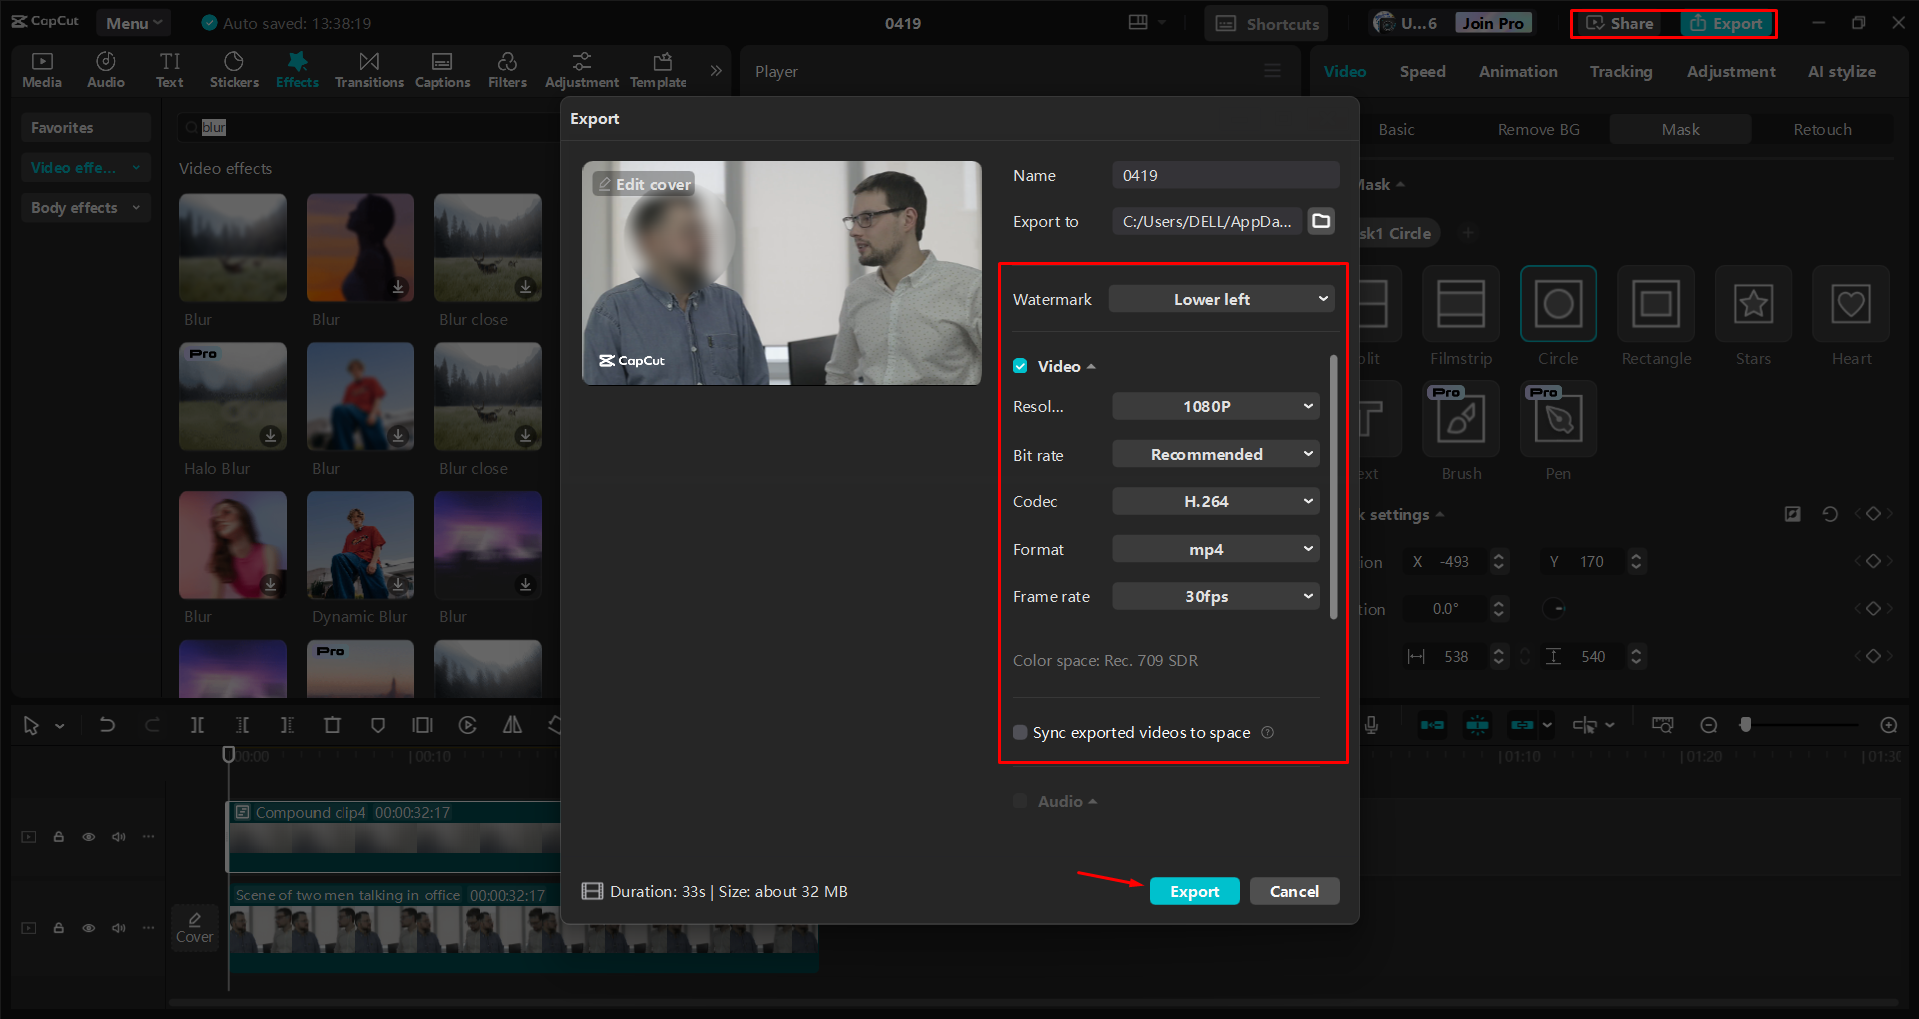Toggle the Audio export checkbox
1919x1019 pixels.
pos(1020,801)
